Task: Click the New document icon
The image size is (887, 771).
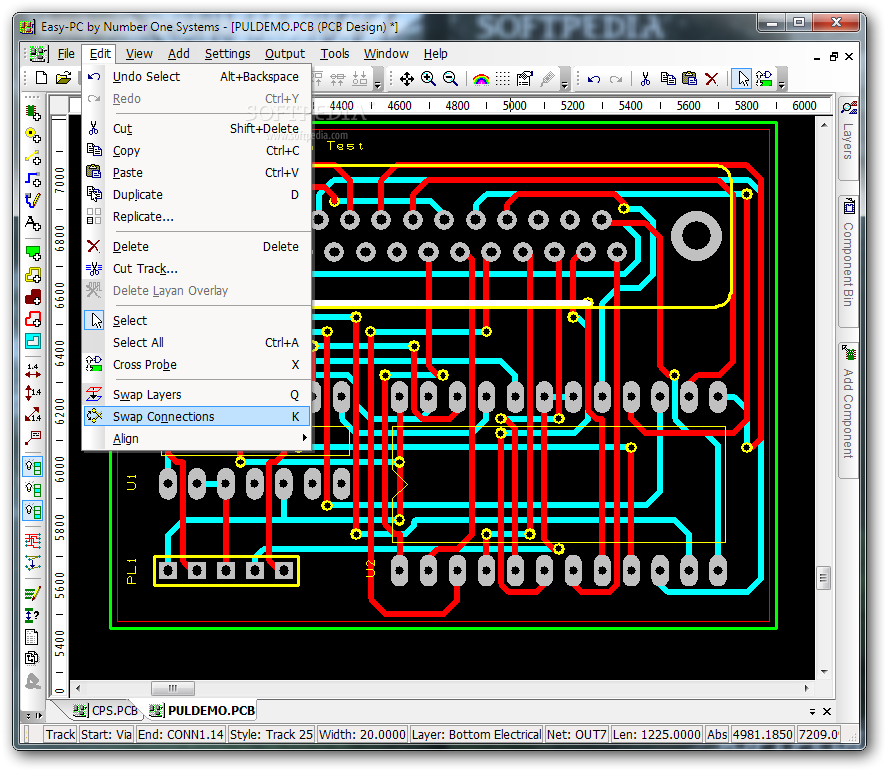Action: 41,78
